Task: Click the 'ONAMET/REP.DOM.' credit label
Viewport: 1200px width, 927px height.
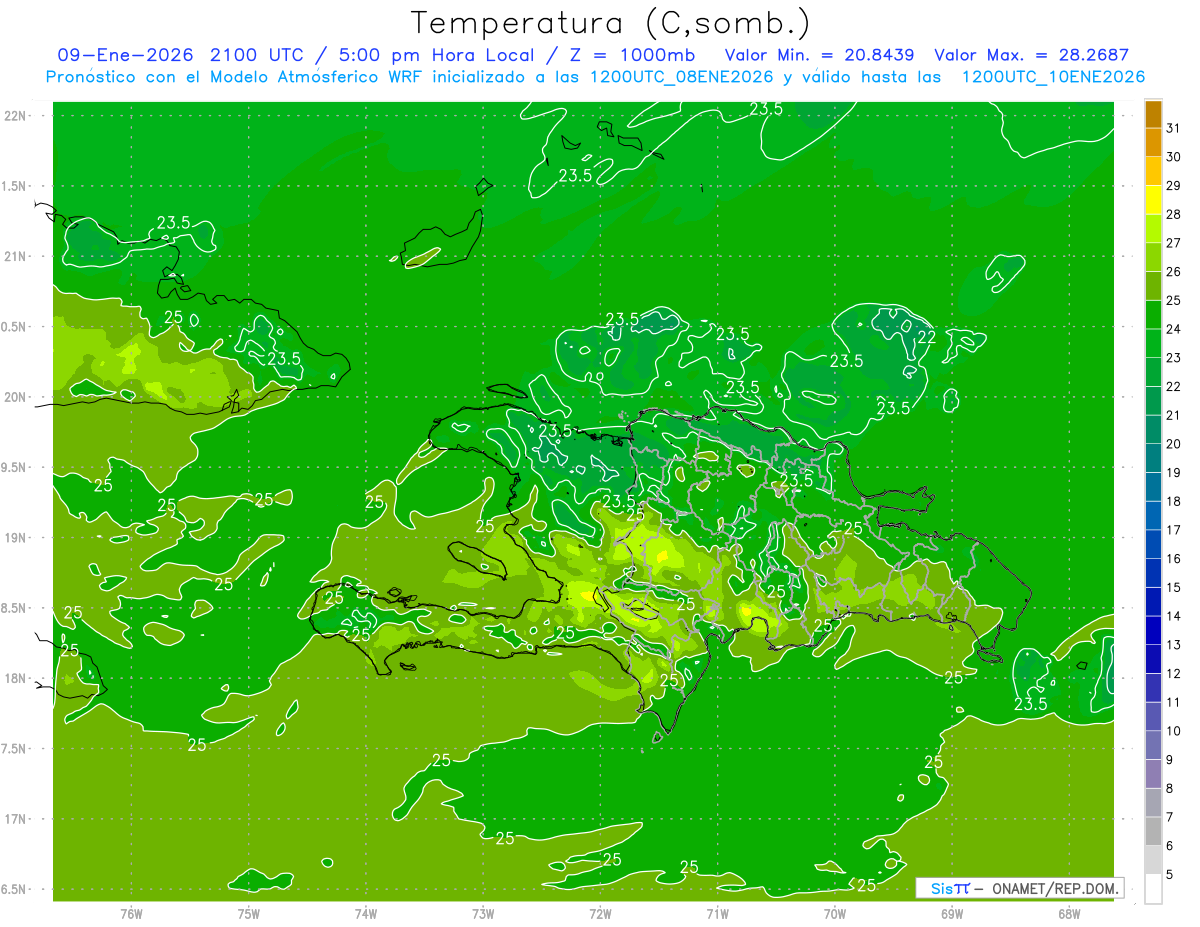Action: (1055, 888)
